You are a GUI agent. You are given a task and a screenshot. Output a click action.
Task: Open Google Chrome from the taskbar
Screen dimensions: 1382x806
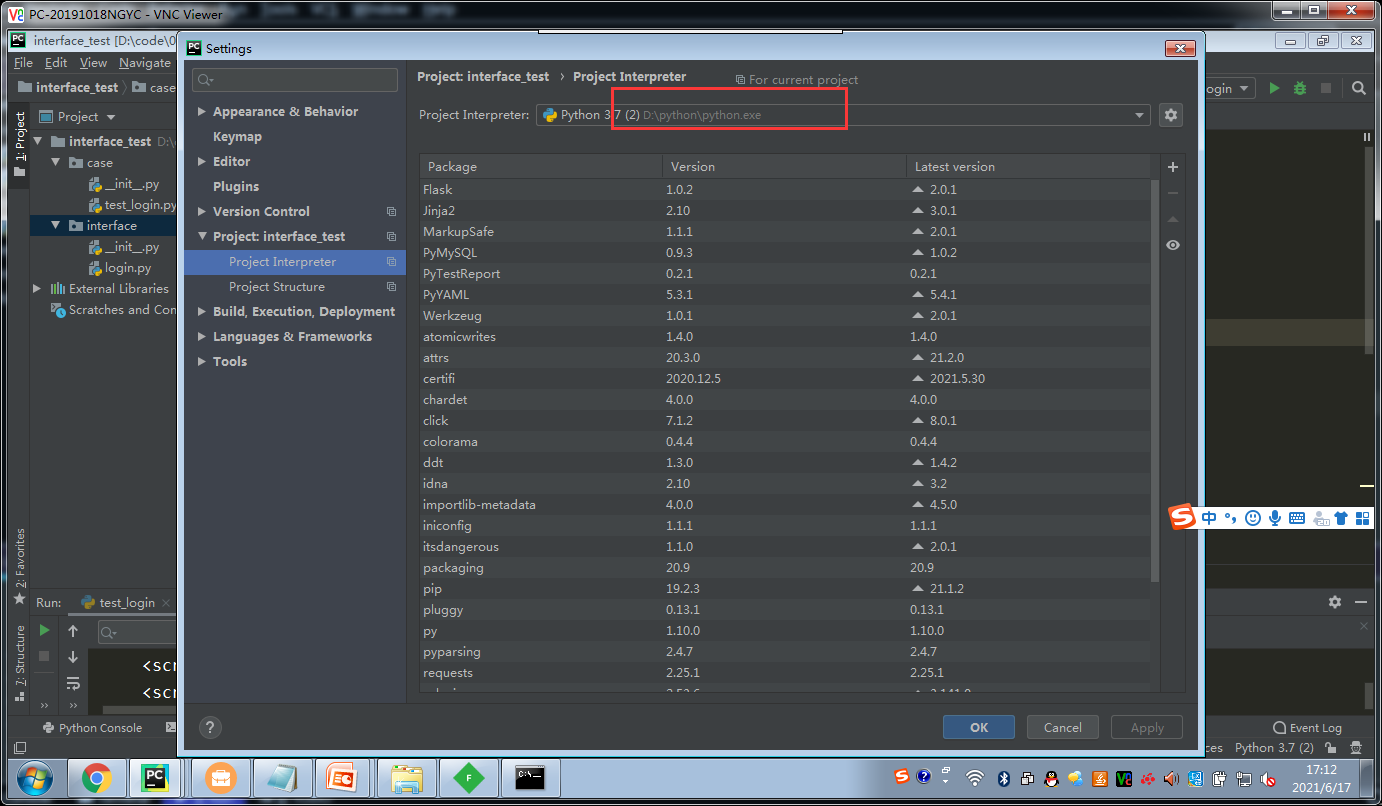click(96, 777)
